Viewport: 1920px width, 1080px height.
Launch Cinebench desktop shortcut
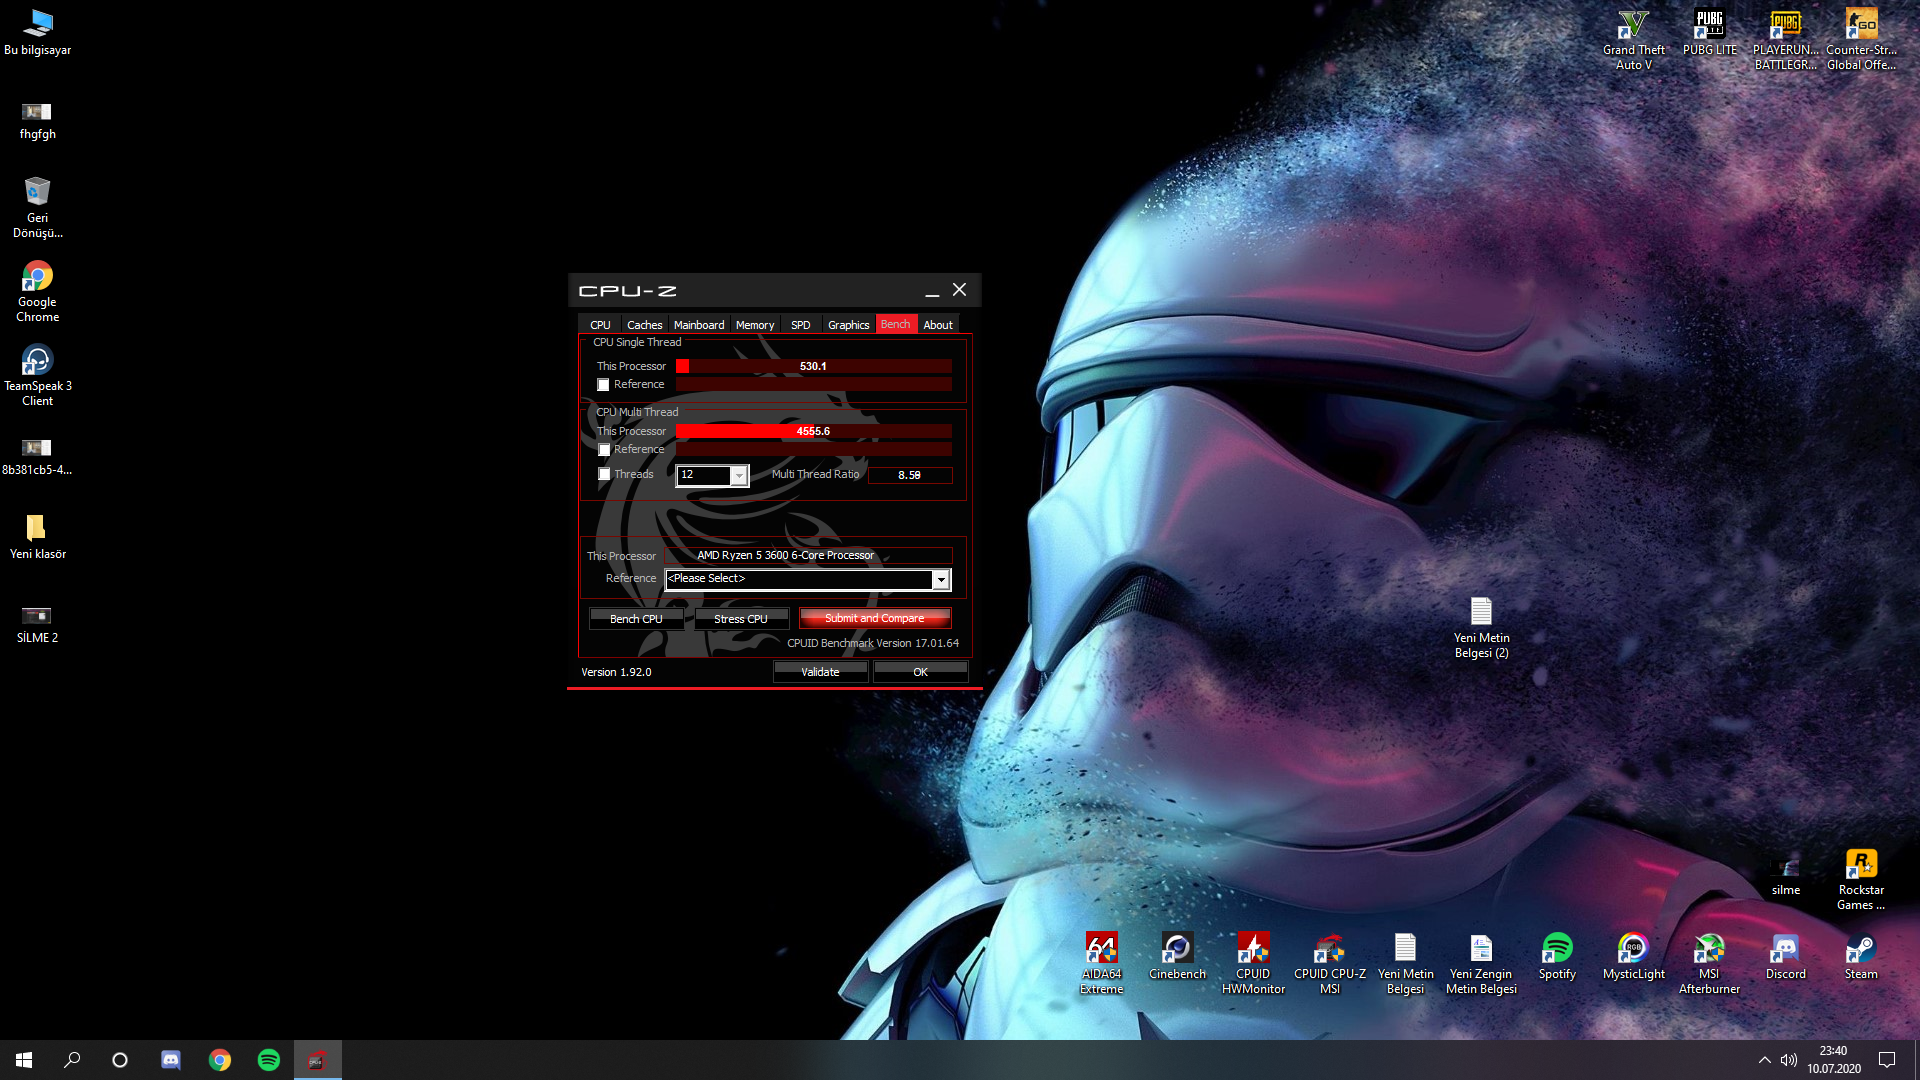click(x=1177, y=956)
